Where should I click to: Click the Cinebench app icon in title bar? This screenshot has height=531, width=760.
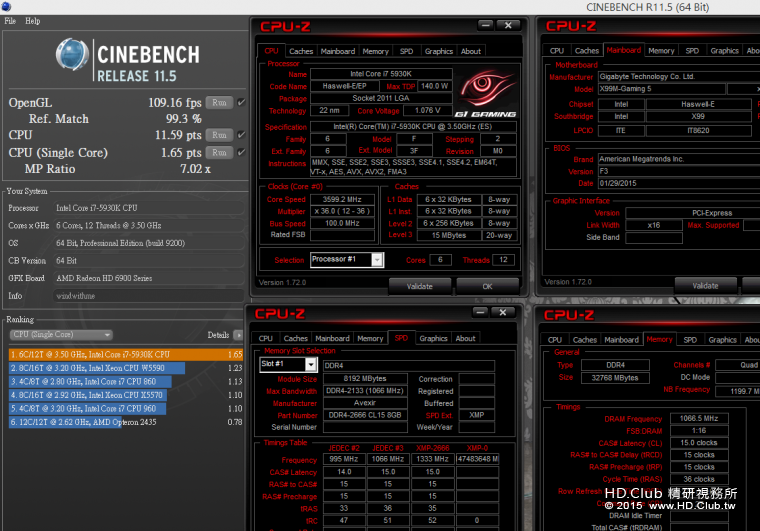[6, 6]
